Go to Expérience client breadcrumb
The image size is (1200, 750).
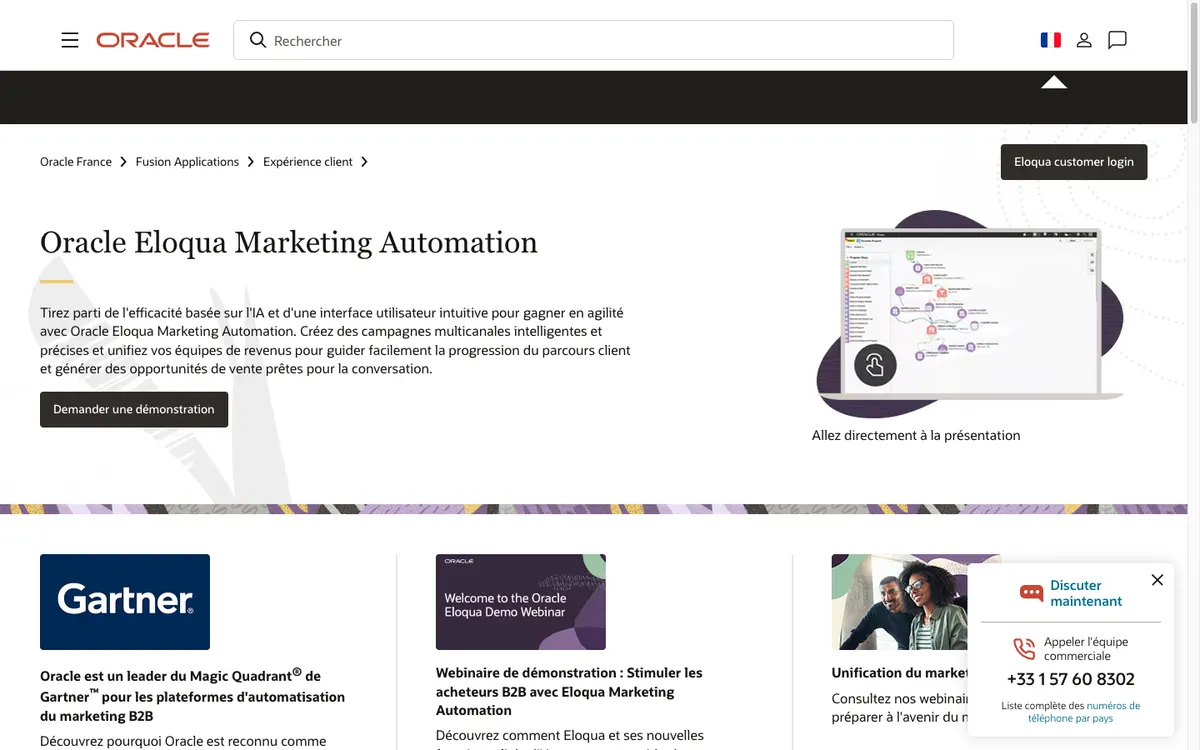tap(308, 162)
